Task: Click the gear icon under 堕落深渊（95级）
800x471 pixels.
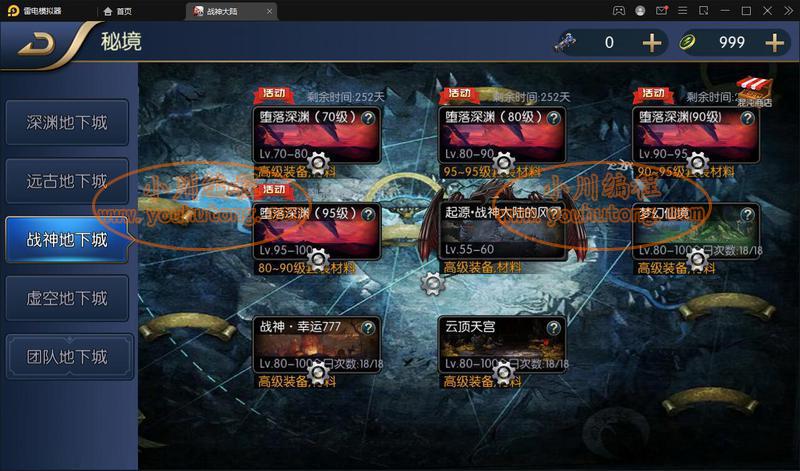Action: [318, 259]
